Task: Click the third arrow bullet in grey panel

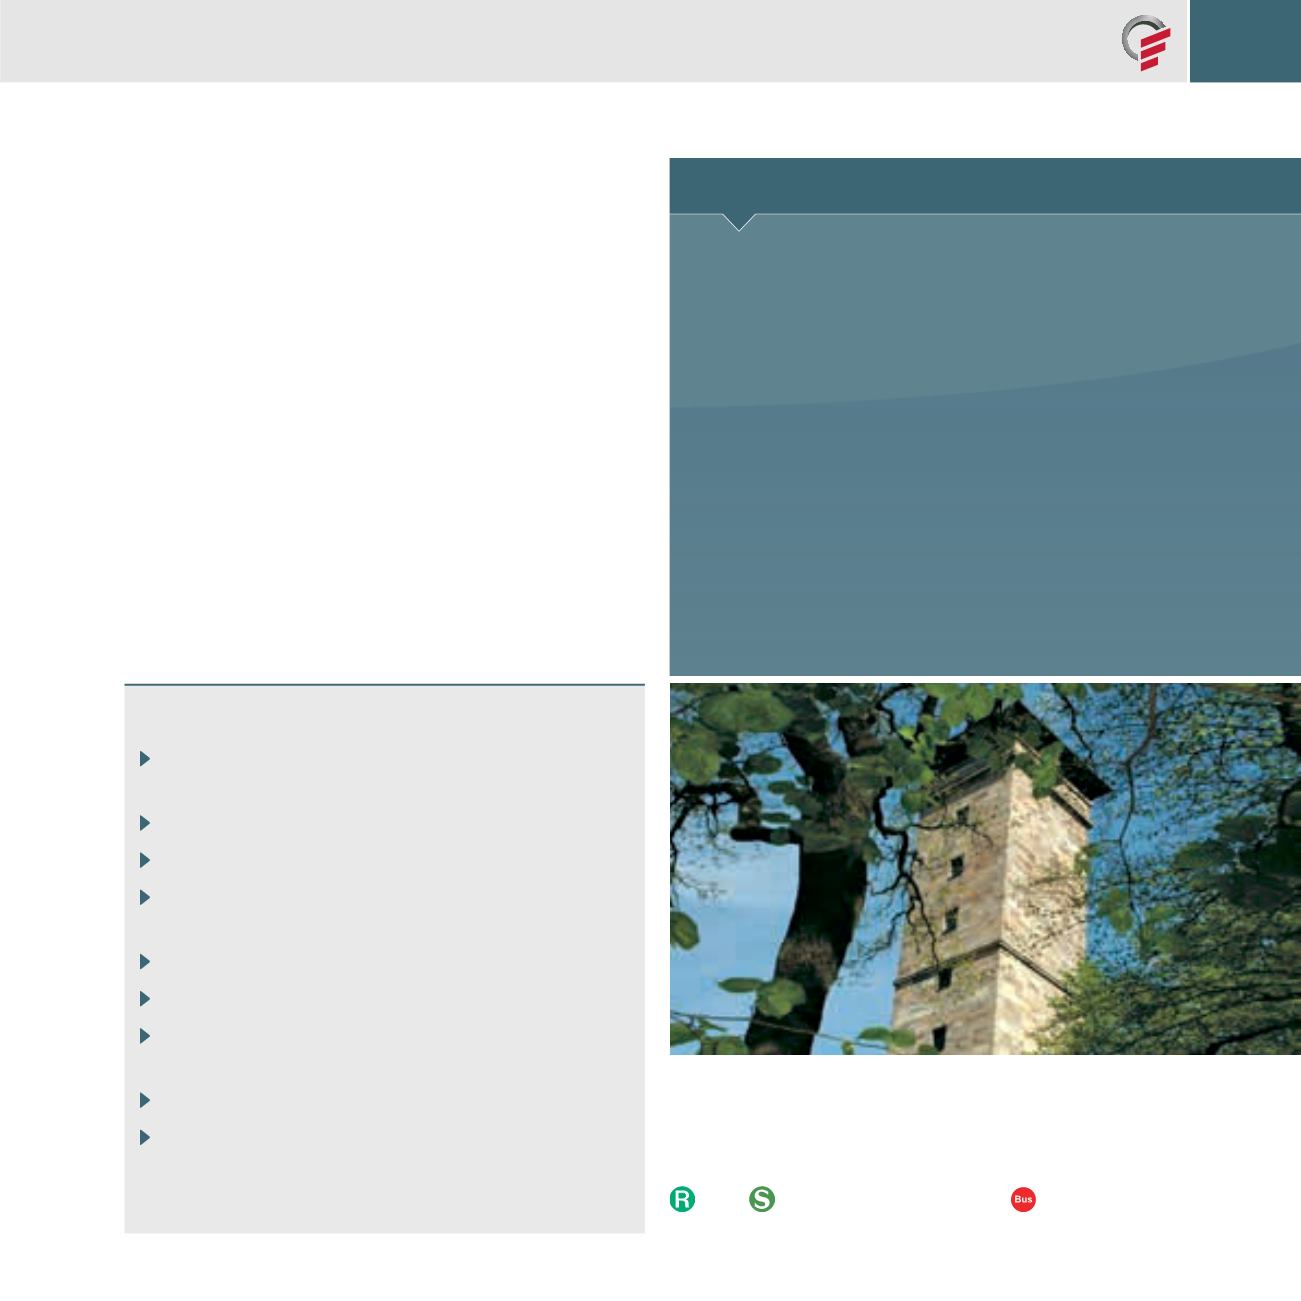Action: pyautogui.click(x=144, y=860)
